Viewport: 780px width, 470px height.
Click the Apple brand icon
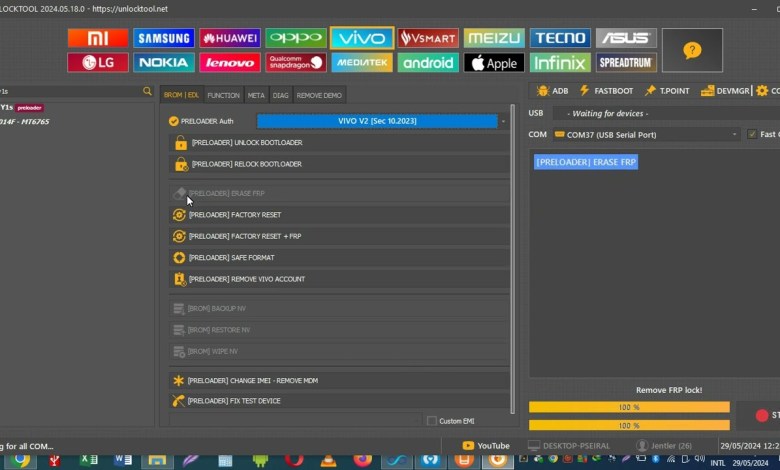coord(494,62)
